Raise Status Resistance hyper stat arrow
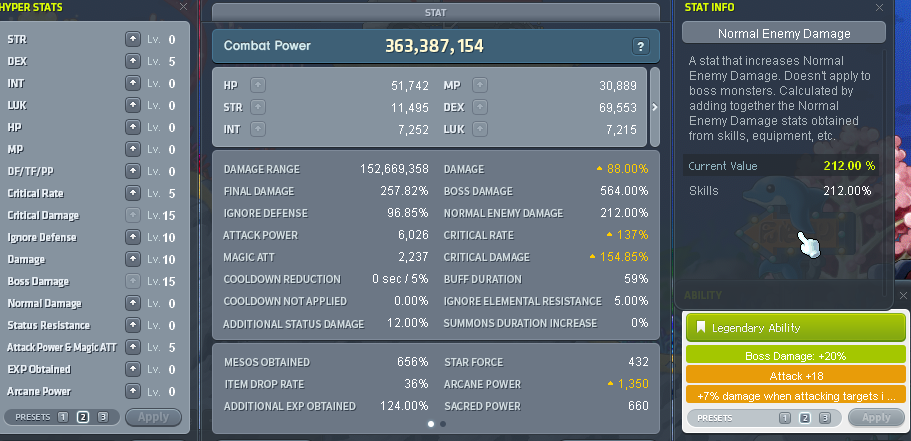Image resolution: width=911 pixels, height=441 pixels. tap(133, 325)
